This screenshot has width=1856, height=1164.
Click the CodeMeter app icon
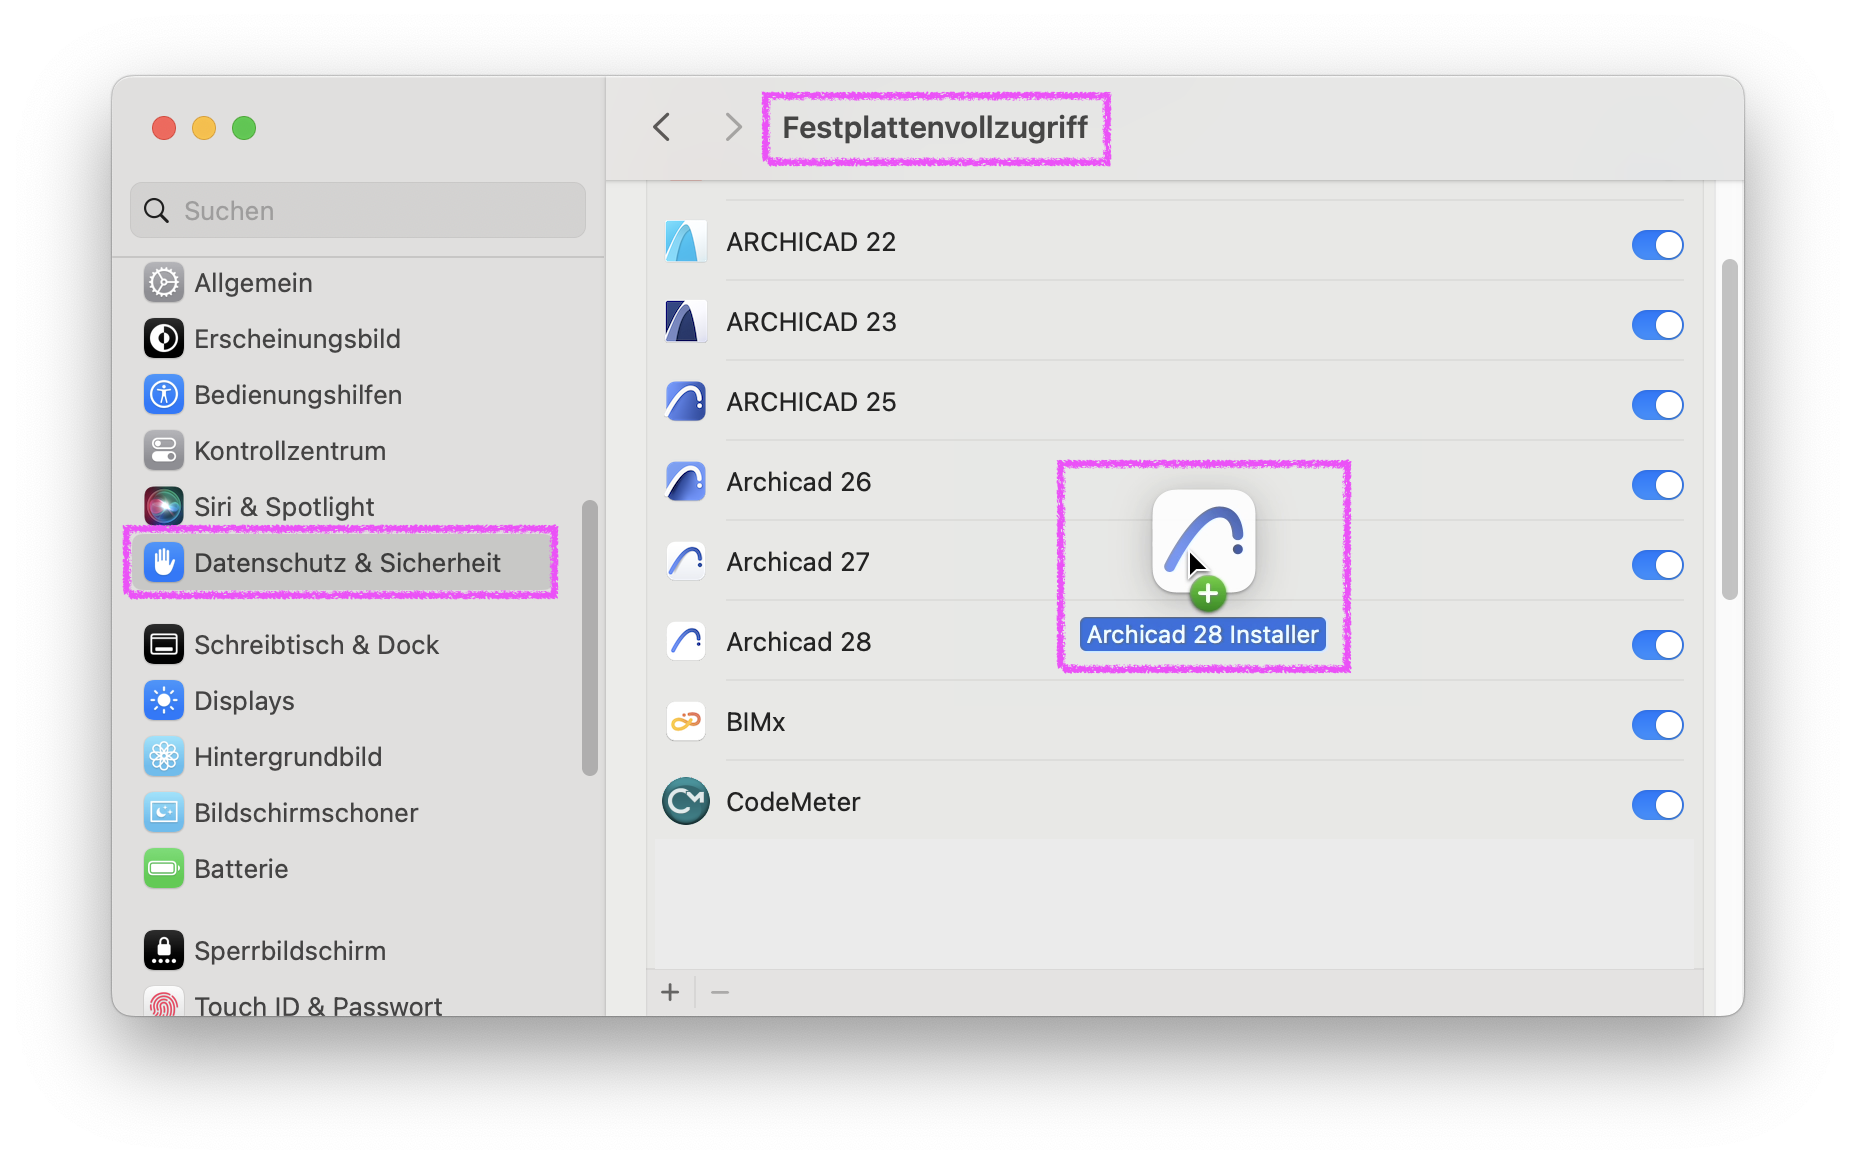(x=686, y=802)
